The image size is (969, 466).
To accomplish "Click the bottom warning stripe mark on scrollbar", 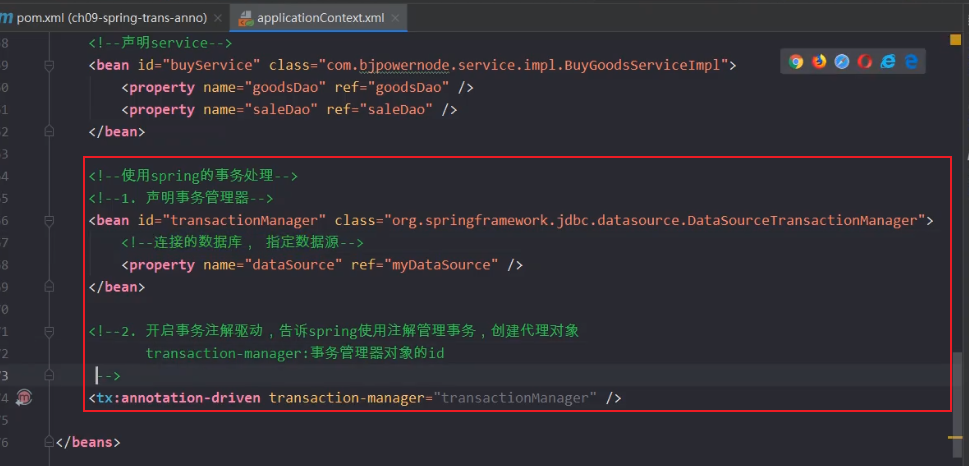I will coord(955,437).
